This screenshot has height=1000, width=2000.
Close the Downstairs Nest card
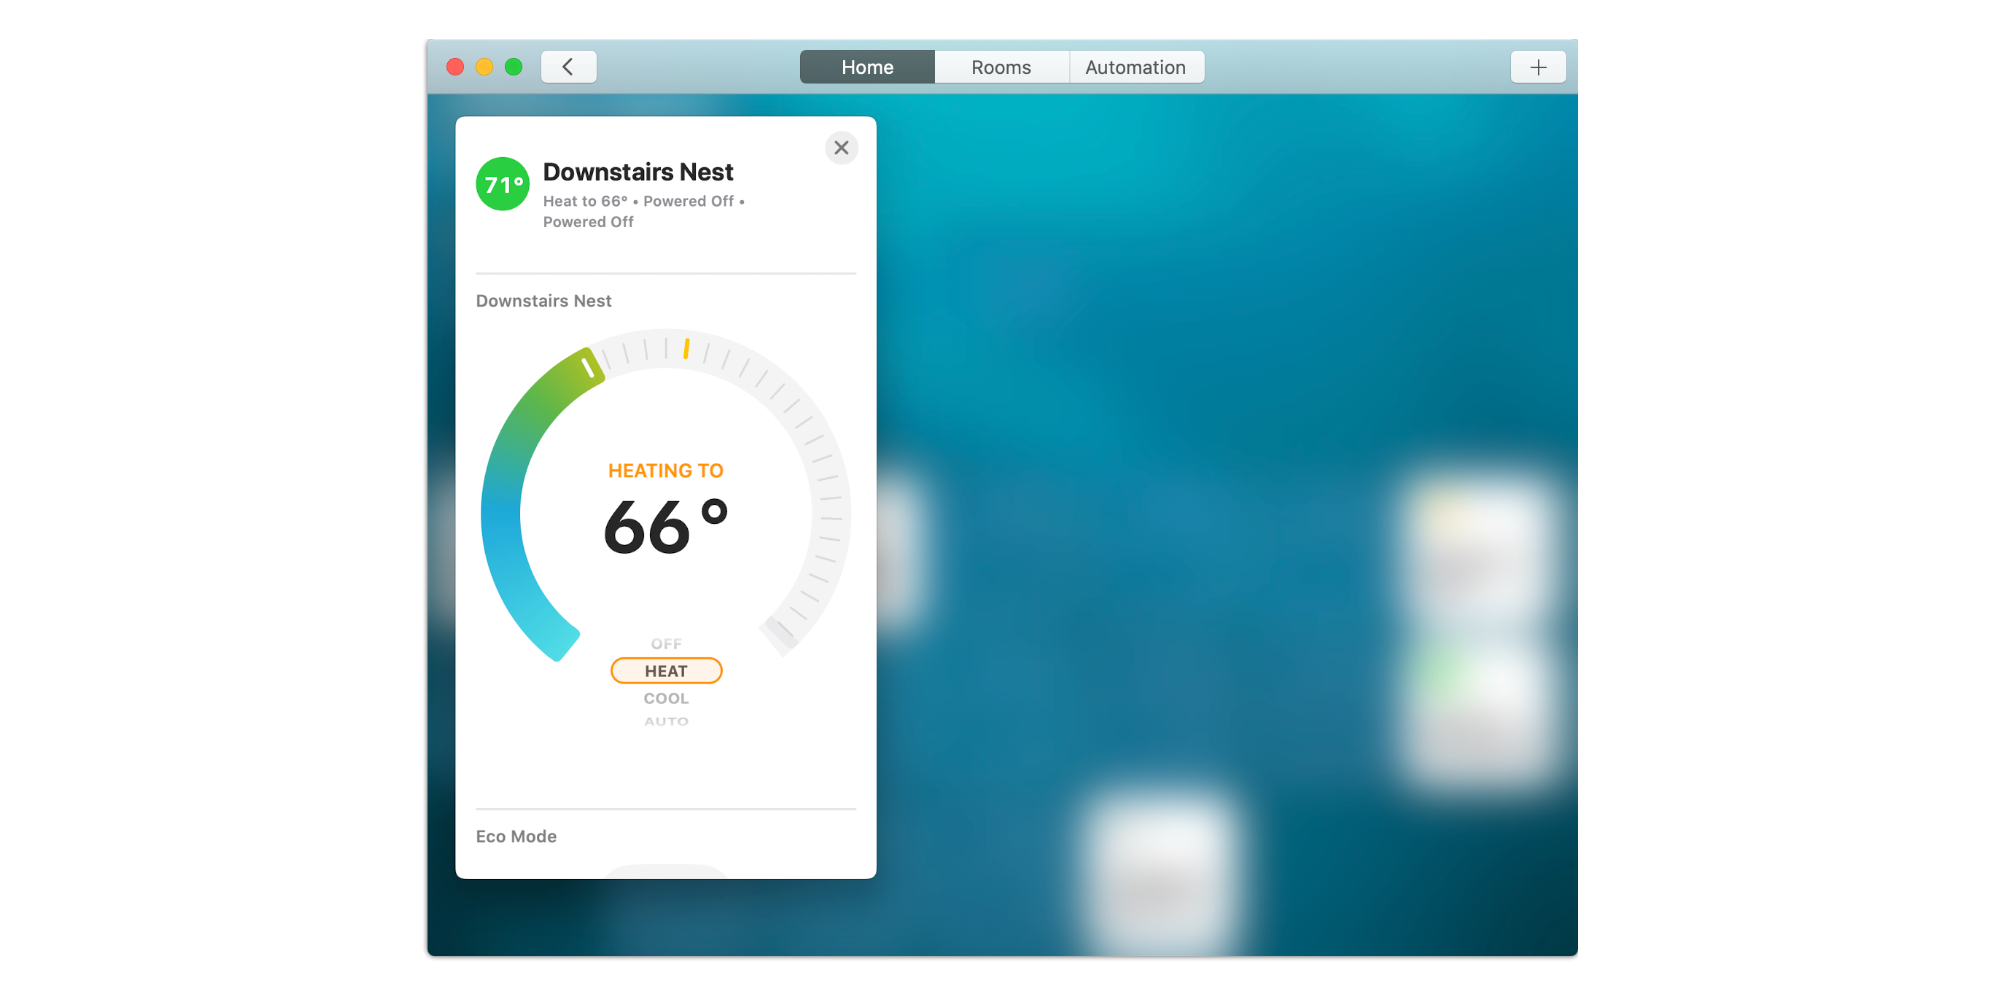tap(841, 148)
